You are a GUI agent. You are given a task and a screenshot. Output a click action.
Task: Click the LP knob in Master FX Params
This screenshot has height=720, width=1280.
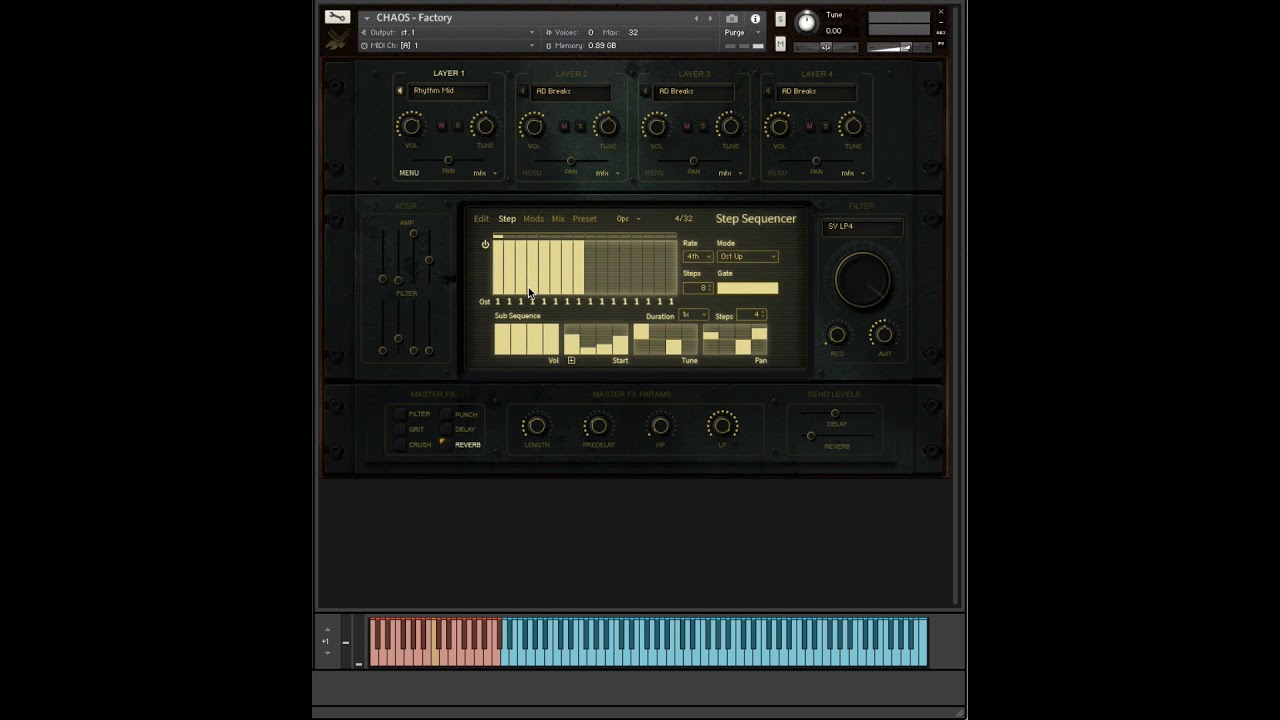[x=722, y=426]
